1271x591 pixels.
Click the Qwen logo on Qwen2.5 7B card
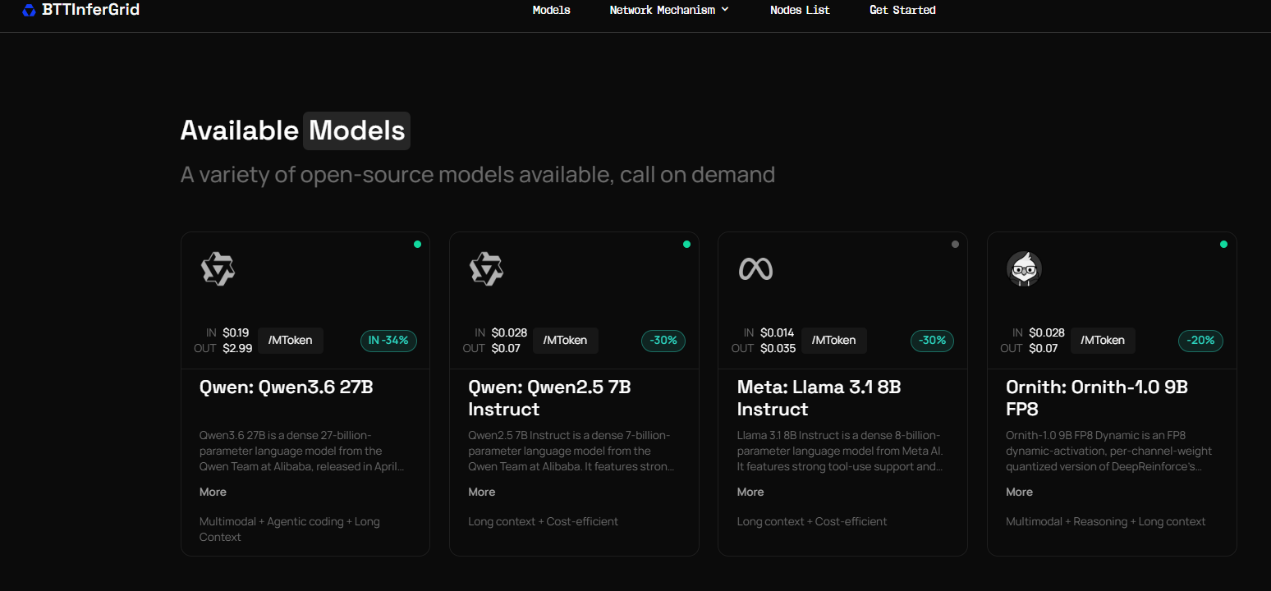[486, 269]
